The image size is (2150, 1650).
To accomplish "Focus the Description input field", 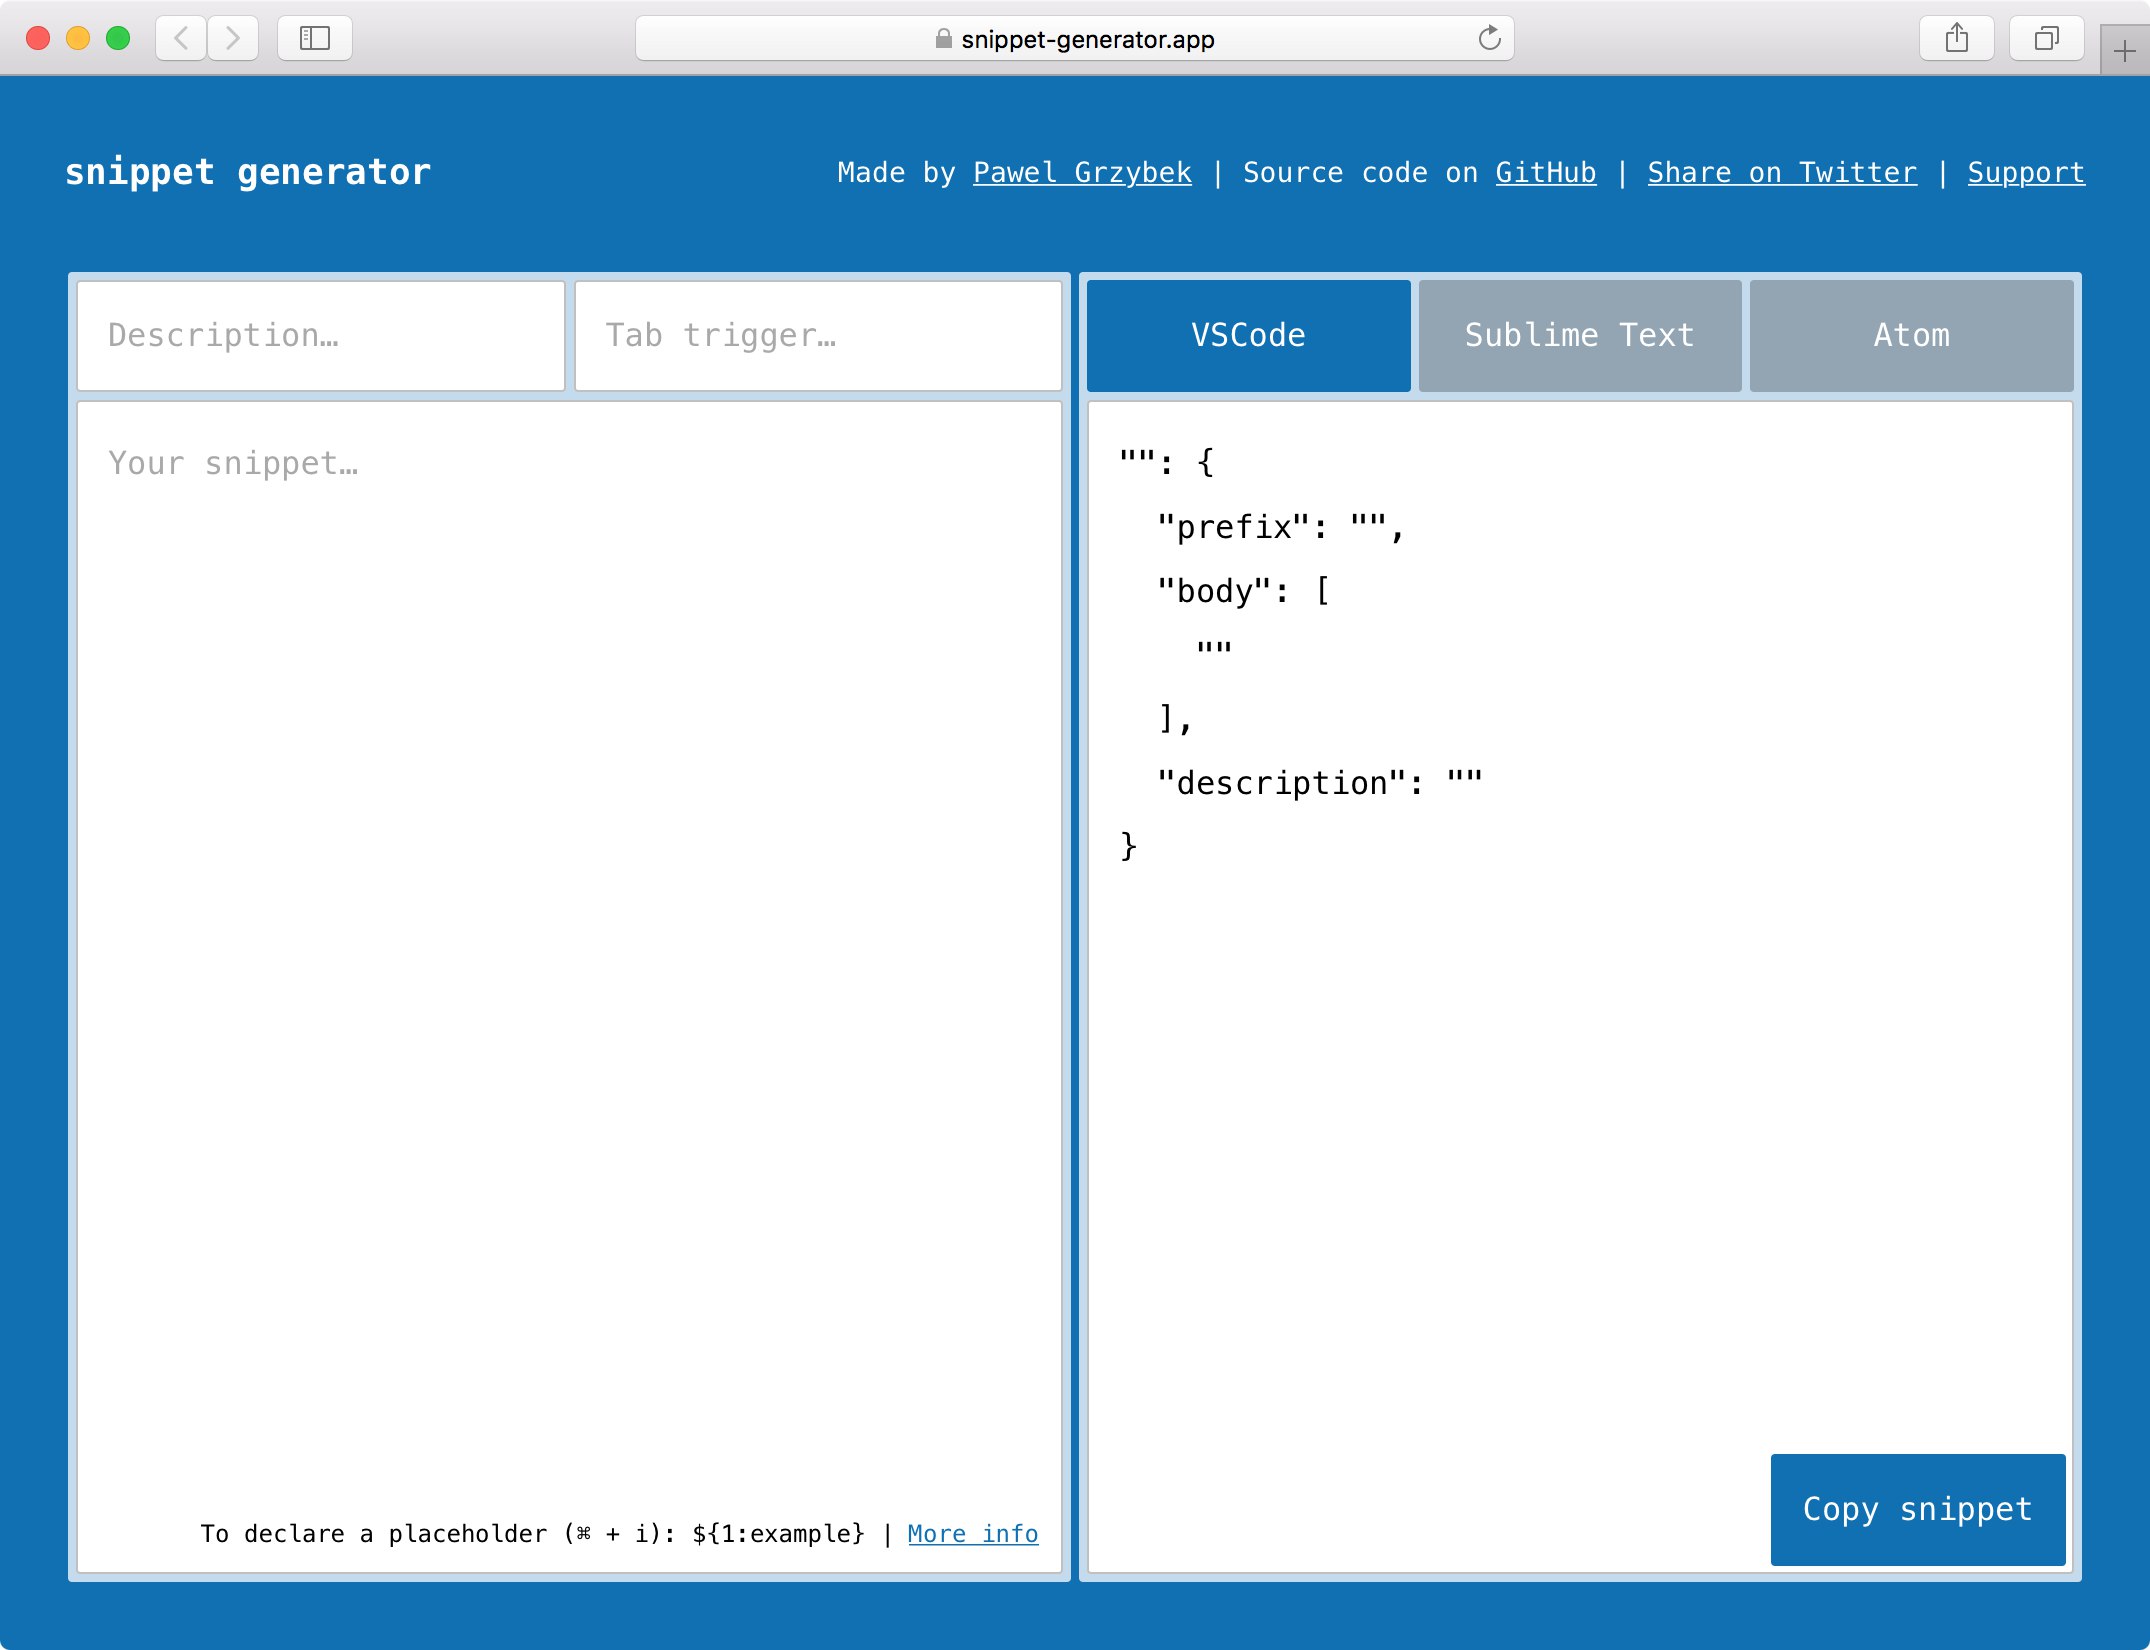I will tap(321, 335).
